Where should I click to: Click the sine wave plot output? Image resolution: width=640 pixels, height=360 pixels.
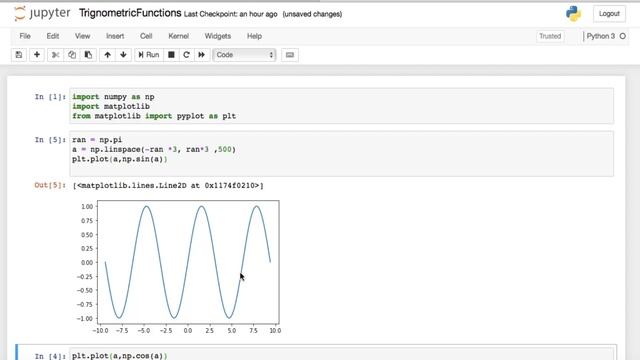pos(179,267)
